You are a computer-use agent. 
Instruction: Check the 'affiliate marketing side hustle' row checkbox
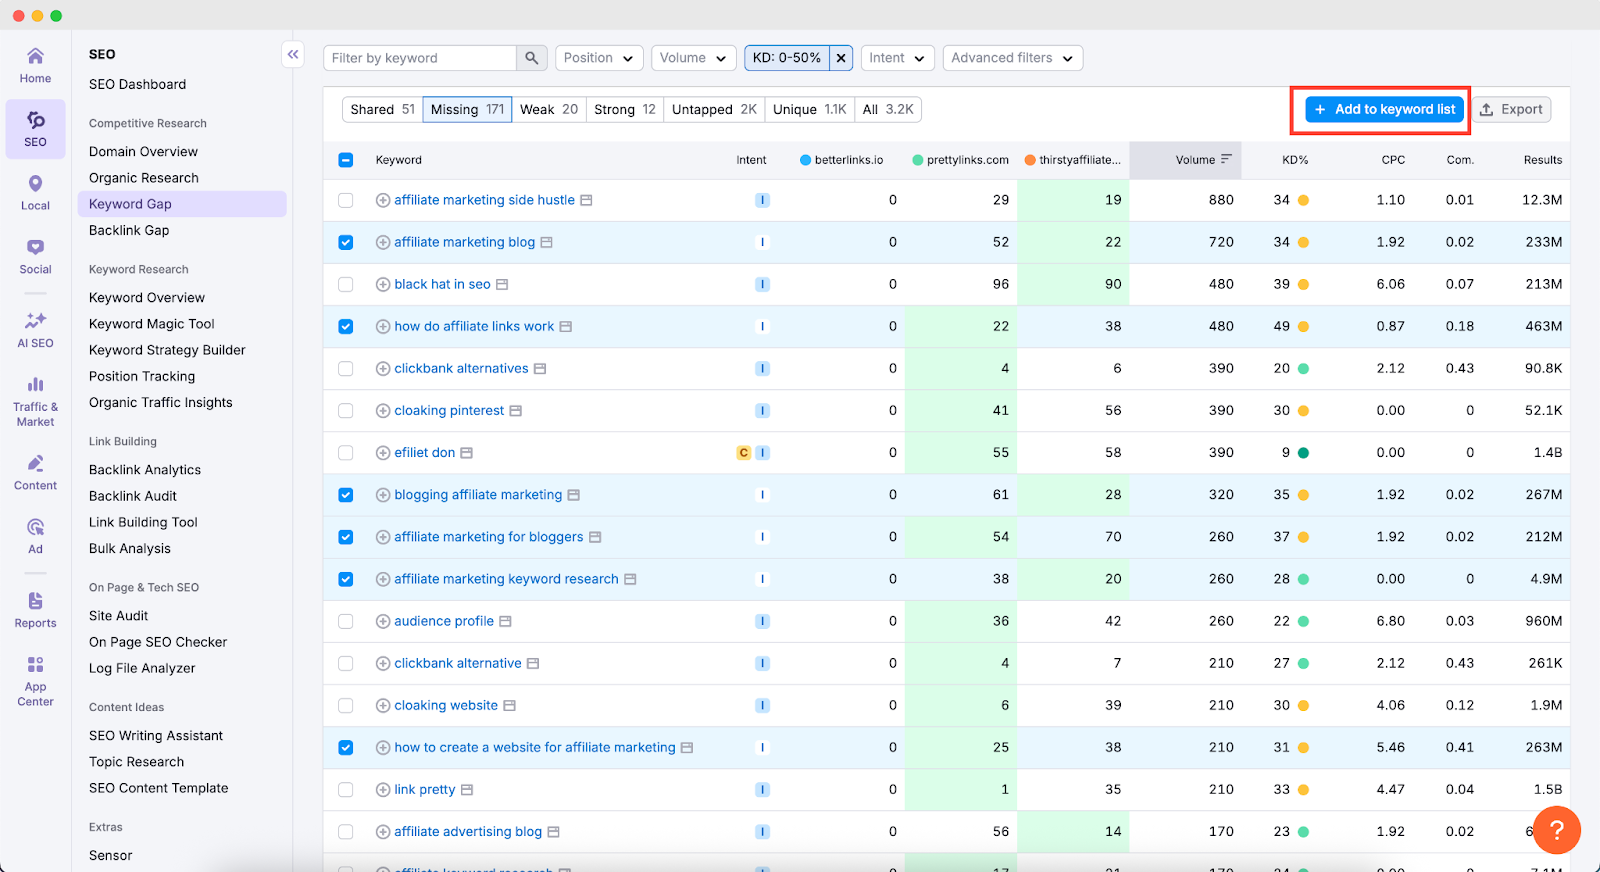click(x=346, y=200)
